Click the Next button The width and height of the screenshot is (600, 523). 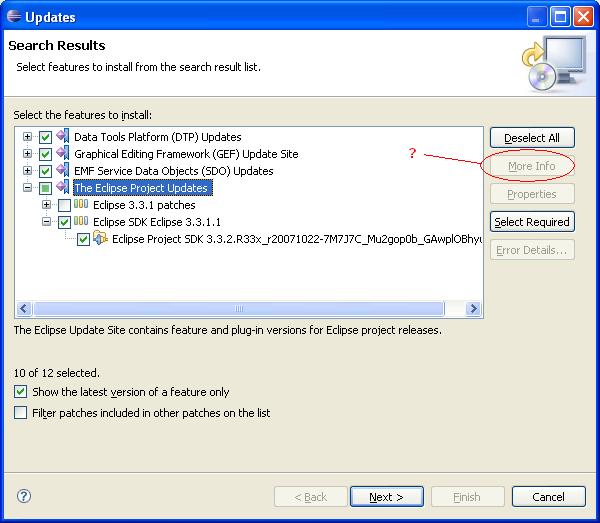tap(386, 497)
